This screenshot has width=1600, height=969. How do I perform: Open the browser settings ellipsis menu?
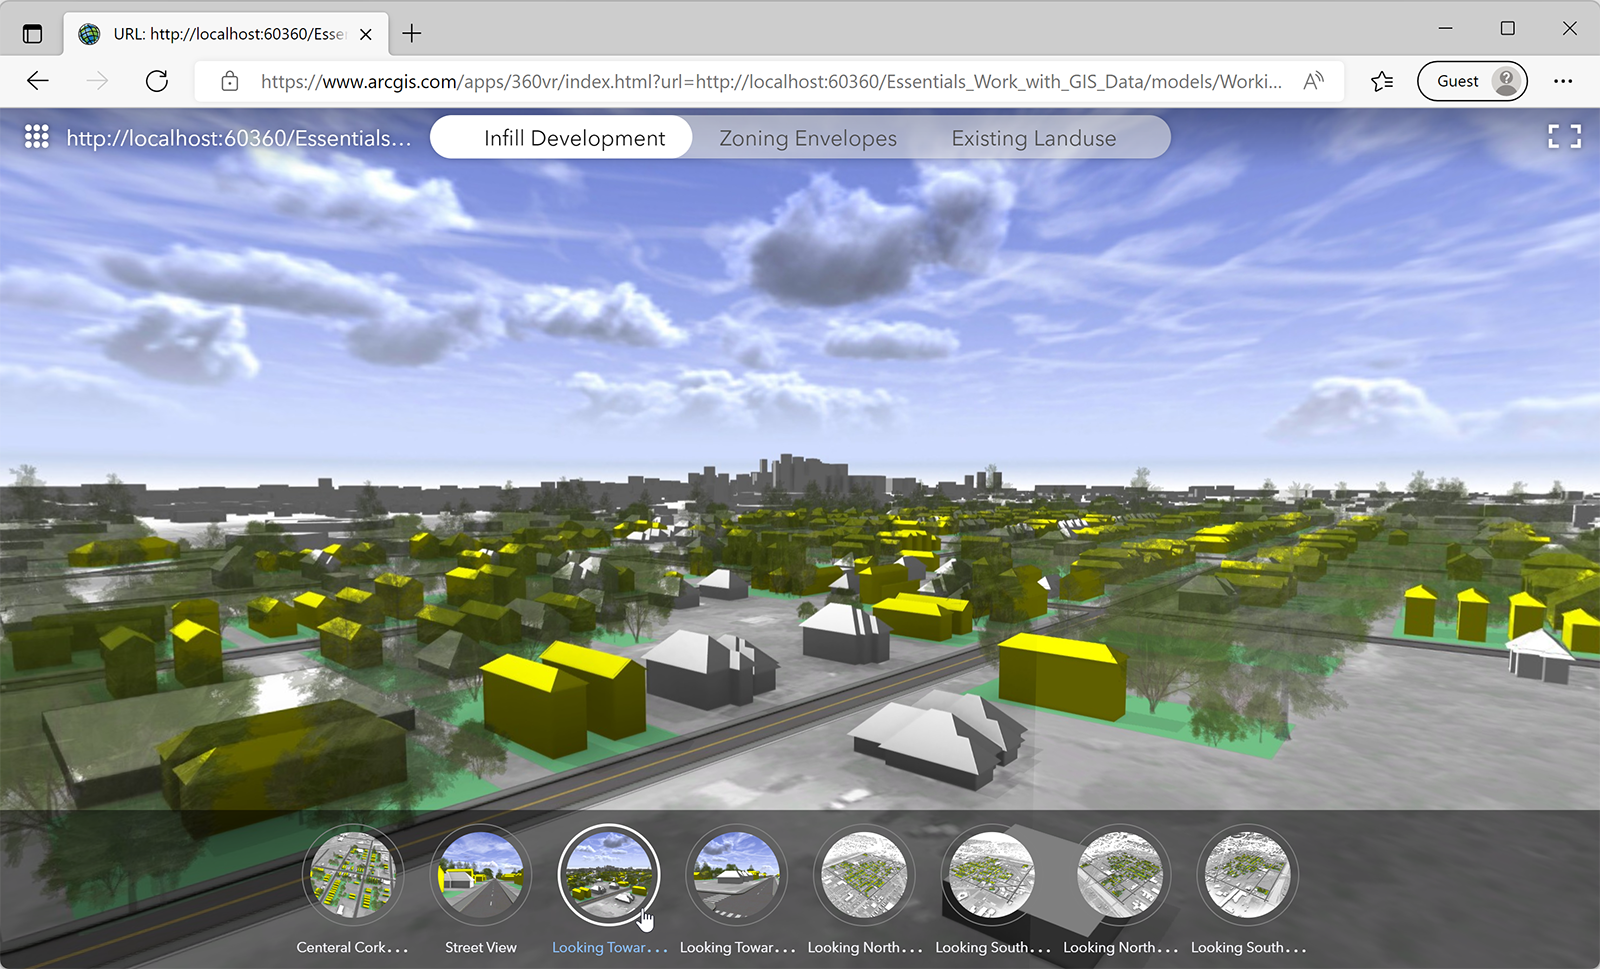pyautogui.click(x=1563, y=81)
